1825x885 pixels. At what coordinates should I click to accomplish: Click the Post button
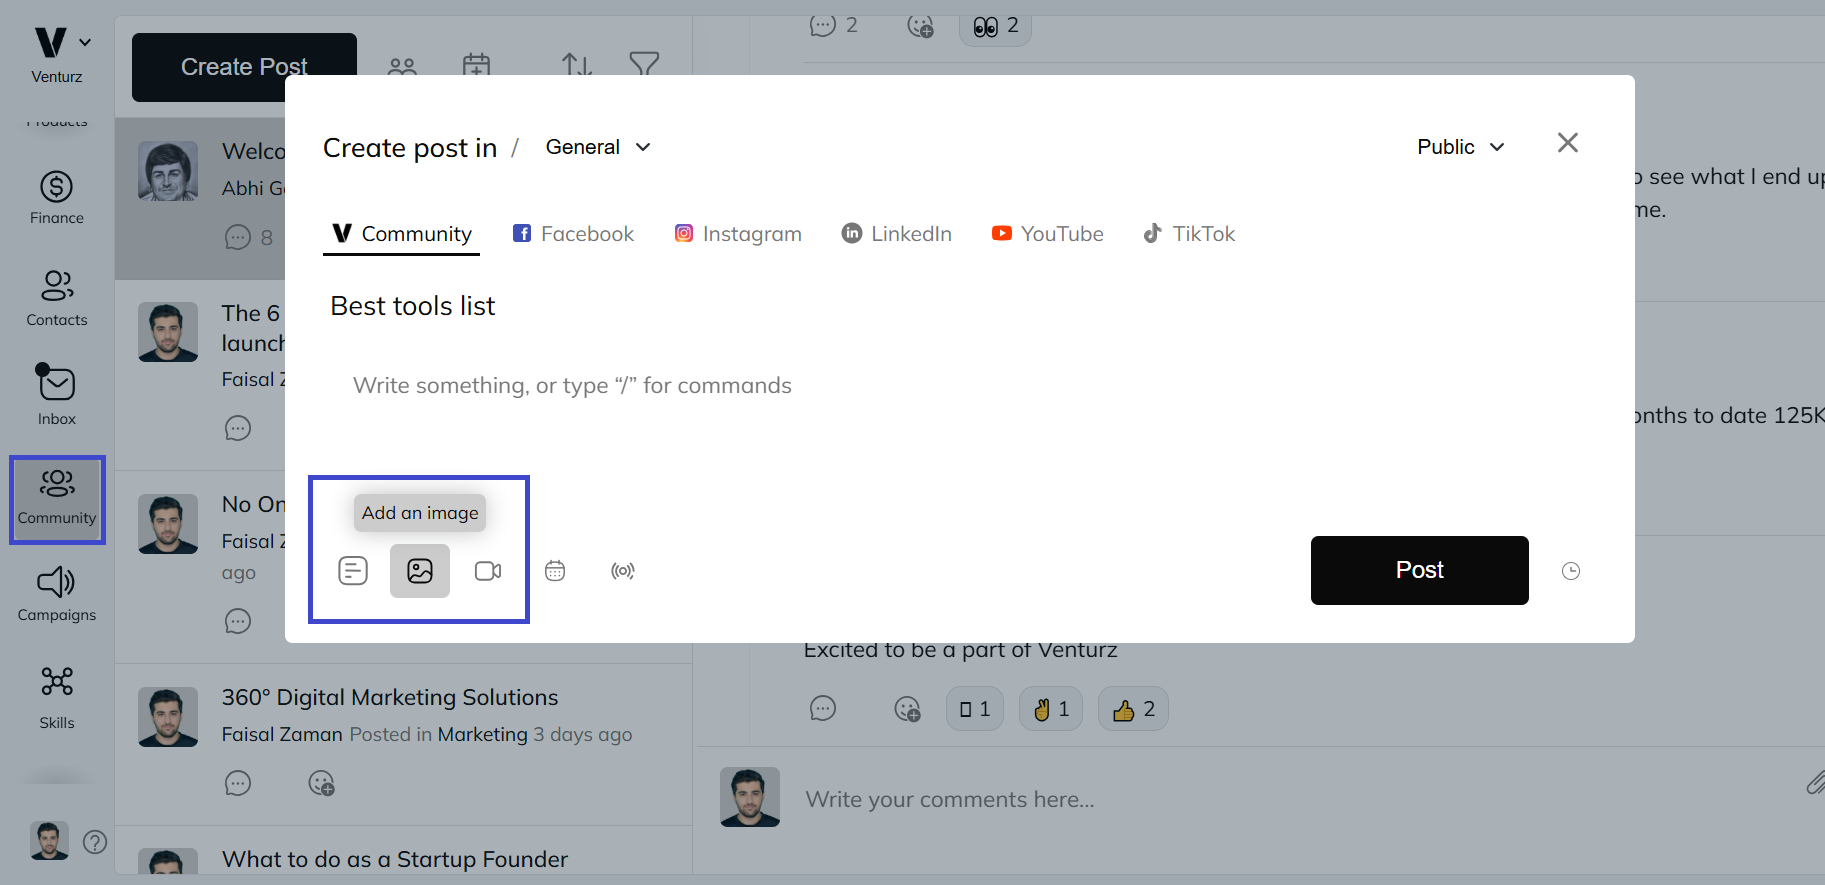1419,570
